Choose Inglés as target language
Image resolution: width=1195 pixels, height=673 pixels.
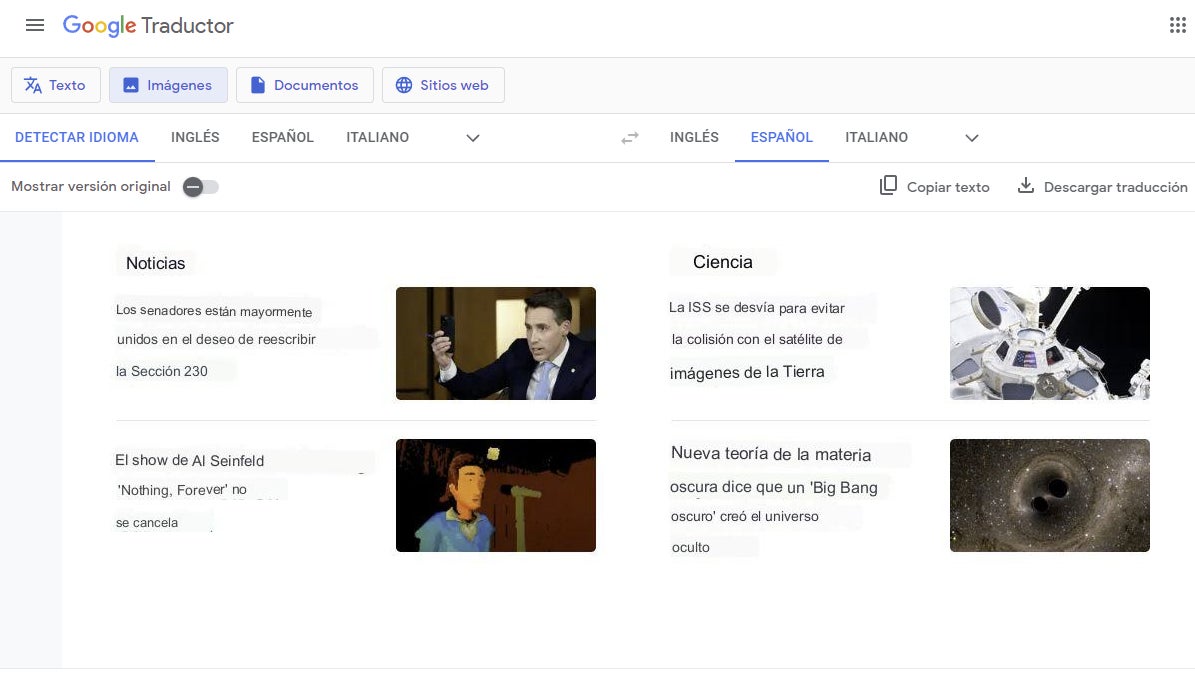[x=694, y=137]
